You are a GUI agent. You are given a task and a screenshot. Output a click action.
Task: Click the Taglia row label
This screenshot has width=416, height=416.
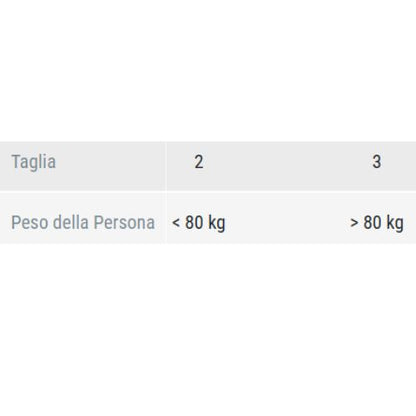[34, 162]
